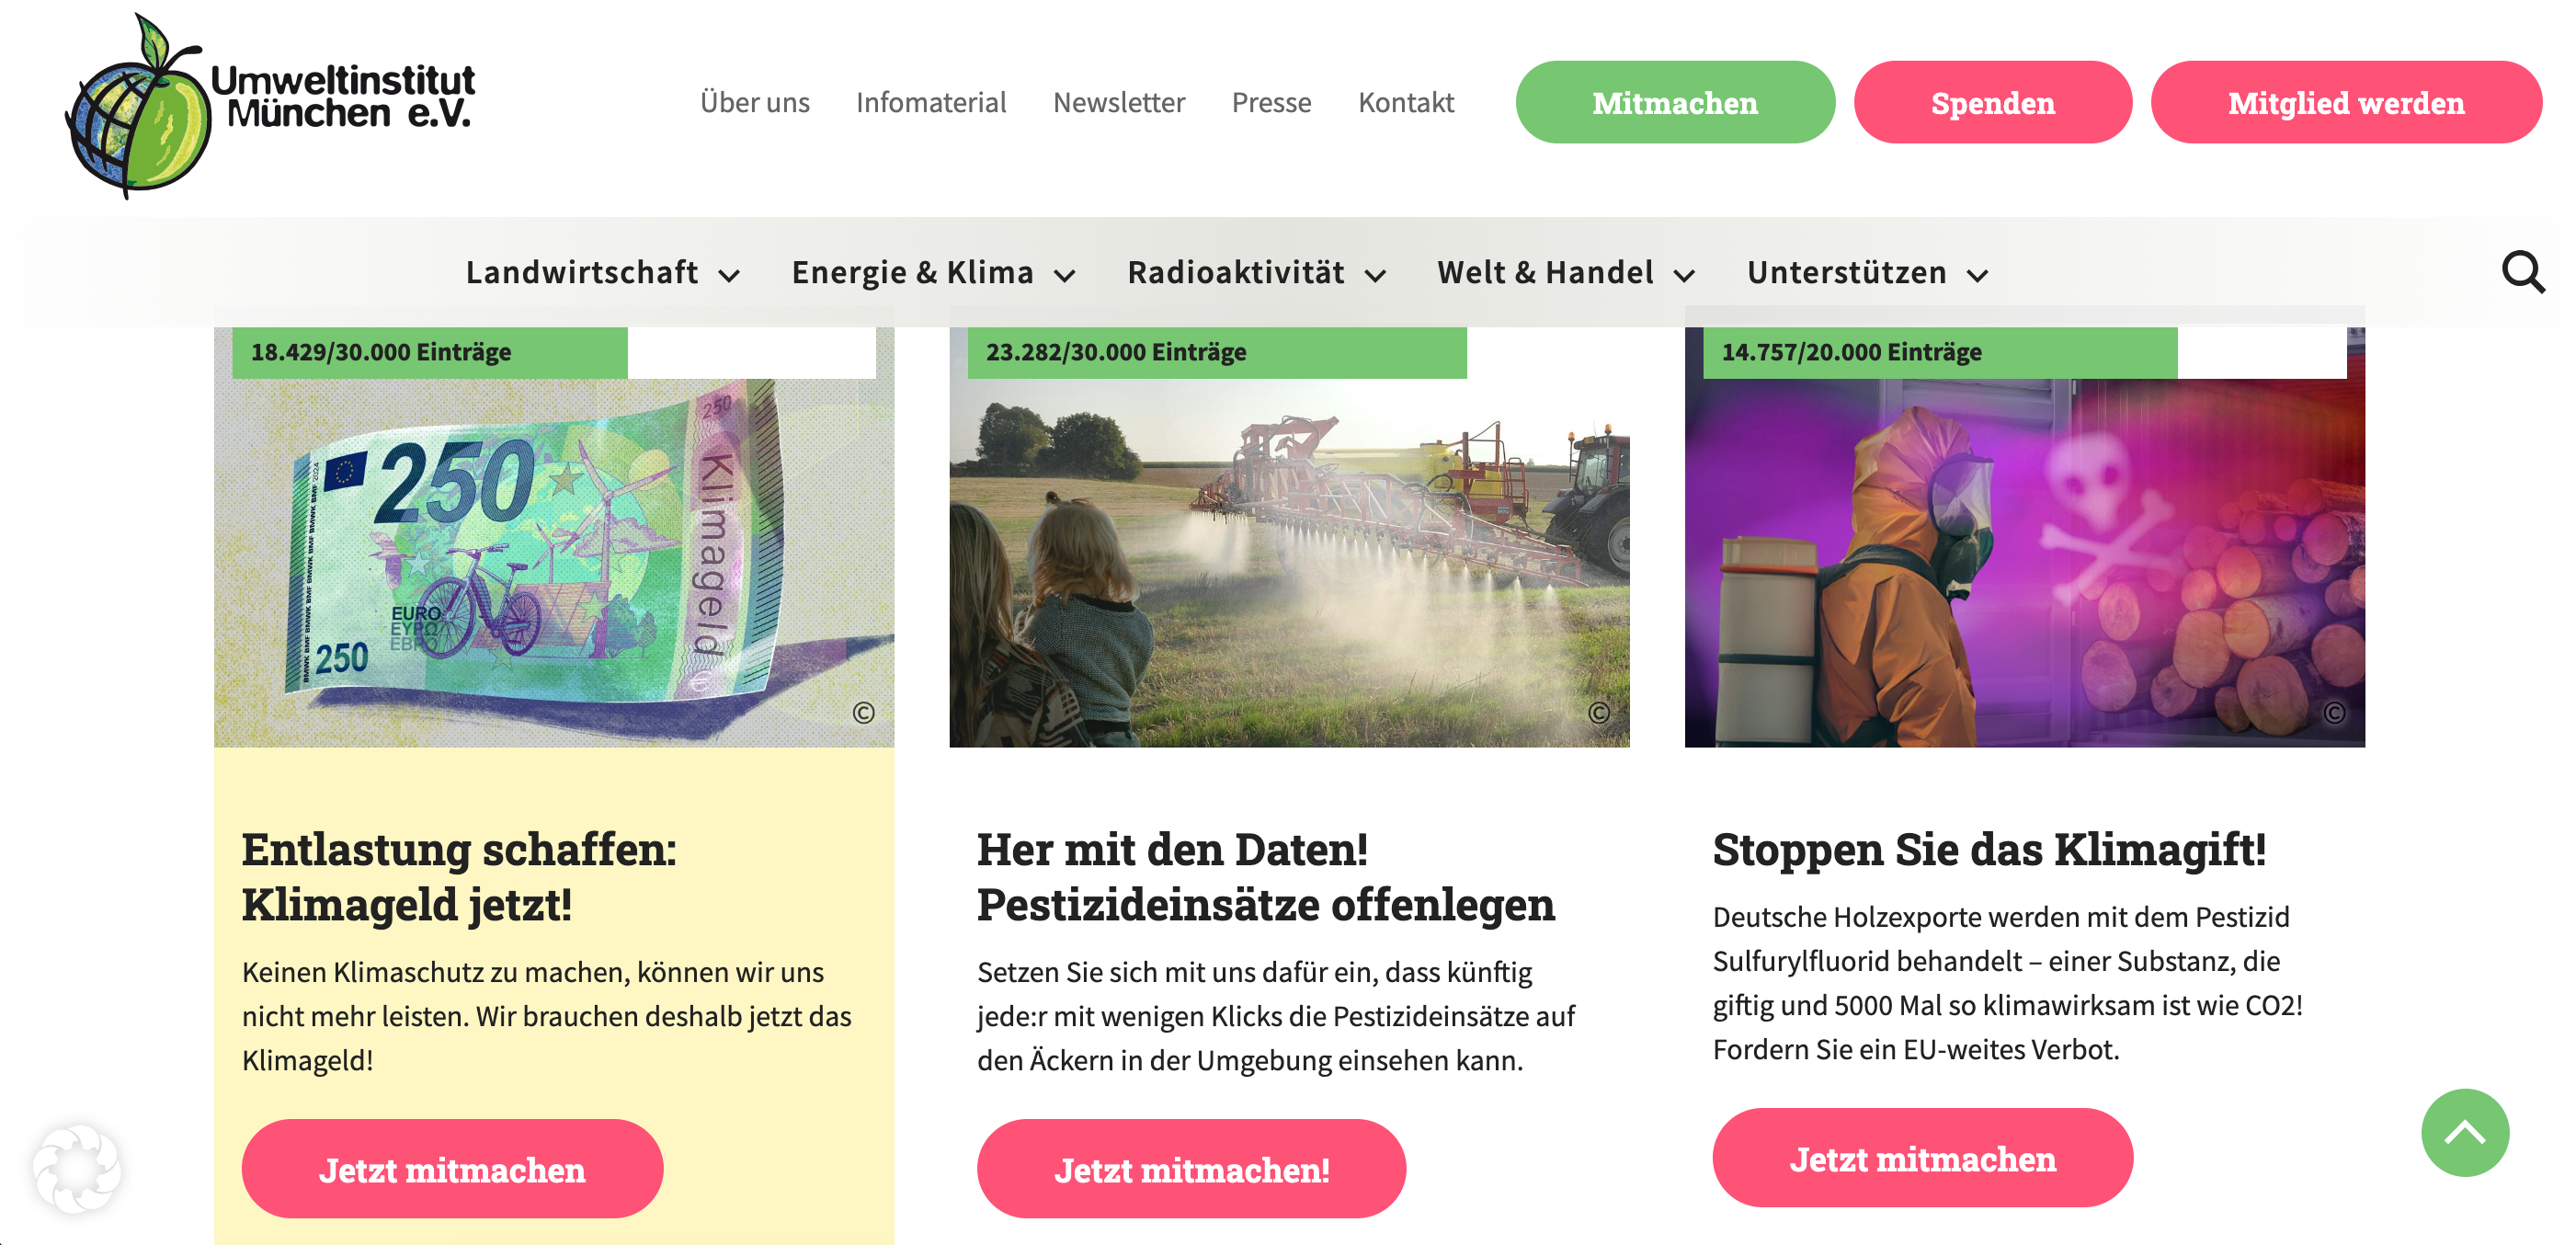Open the cookie settings flower icon
The width and height of the screenshot is (2576, 1245).
pyautogui.click(x=77, y=1168)
